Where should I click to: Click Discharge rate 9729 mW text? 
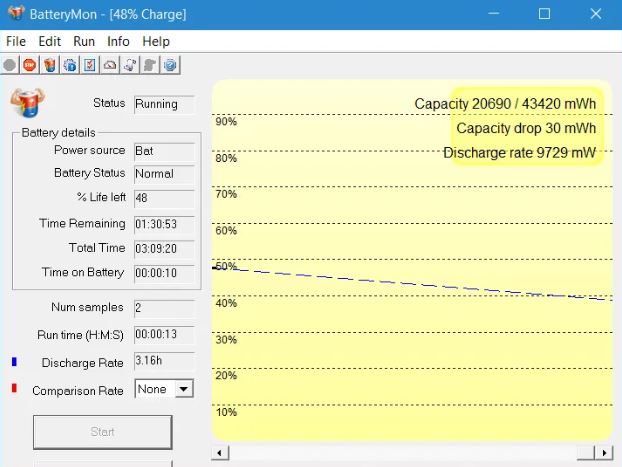[x=520, y=153]
